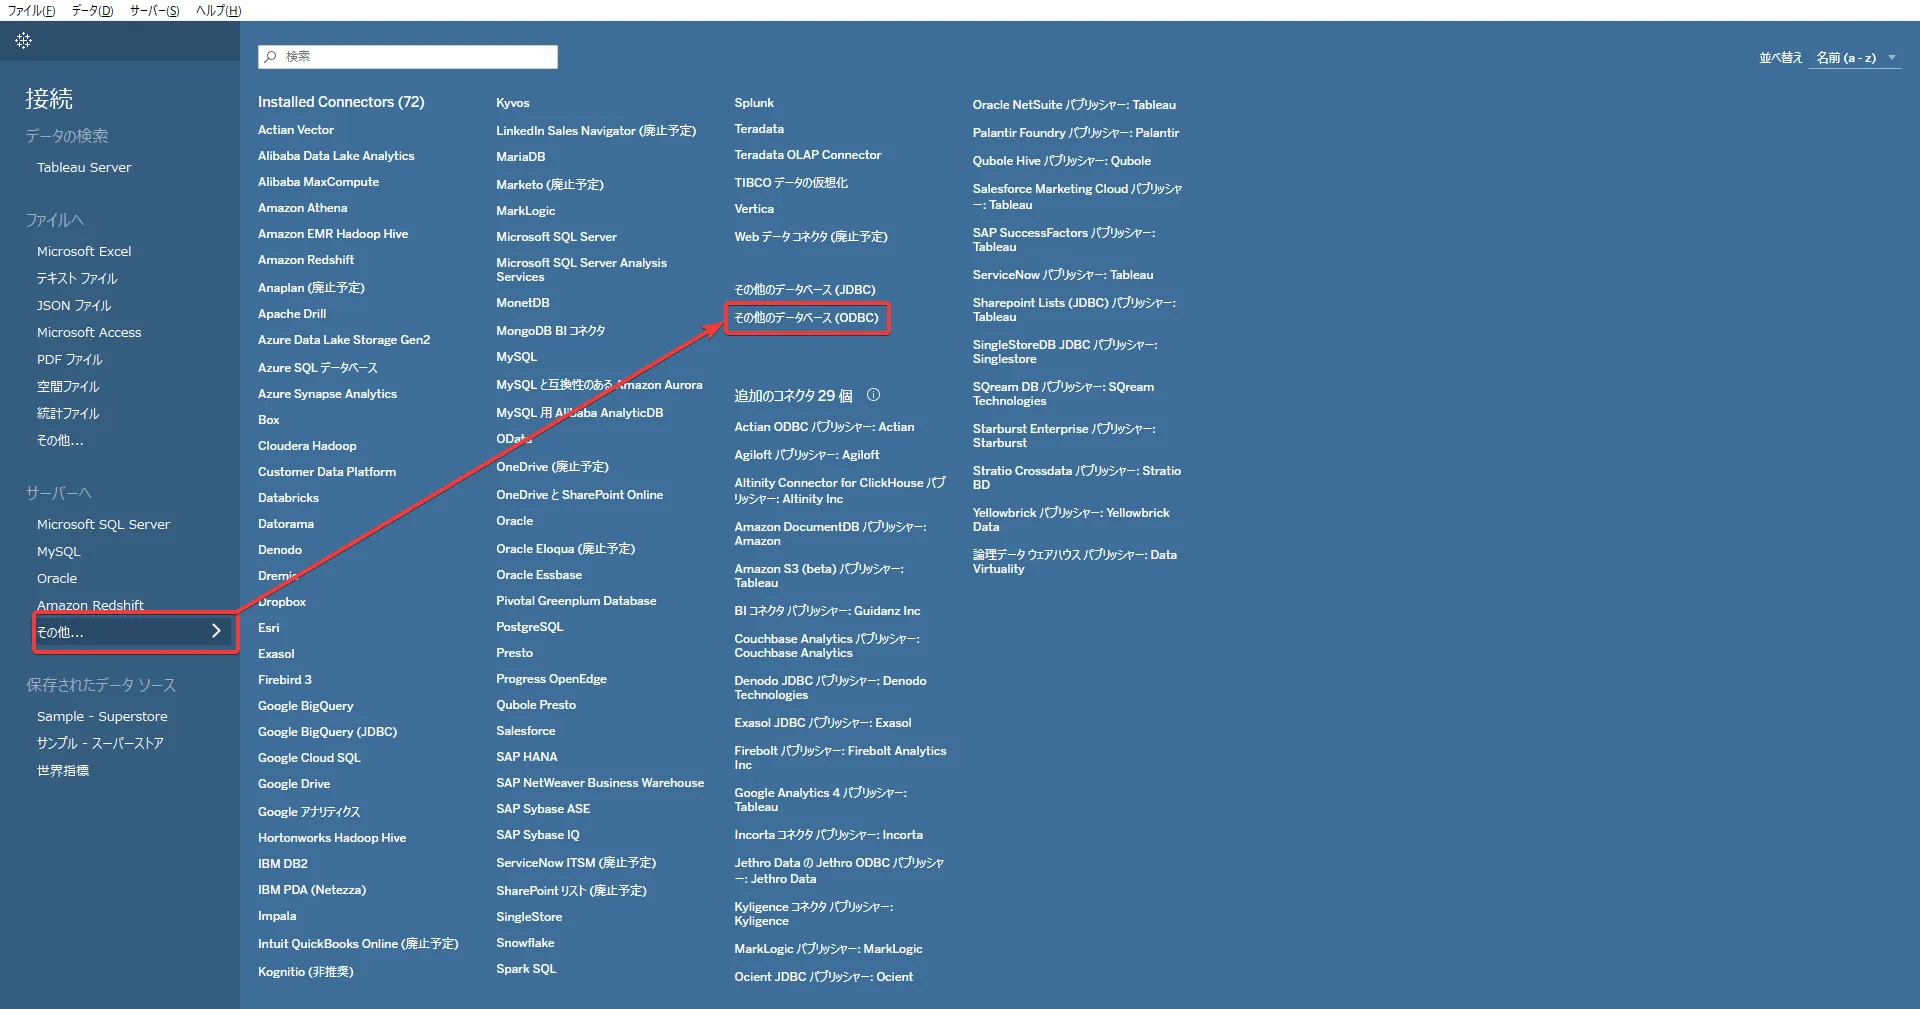Select その他のデータベース (ODBC) connector
This screenshot has height=1009, width=1920.
pos(806,318)
